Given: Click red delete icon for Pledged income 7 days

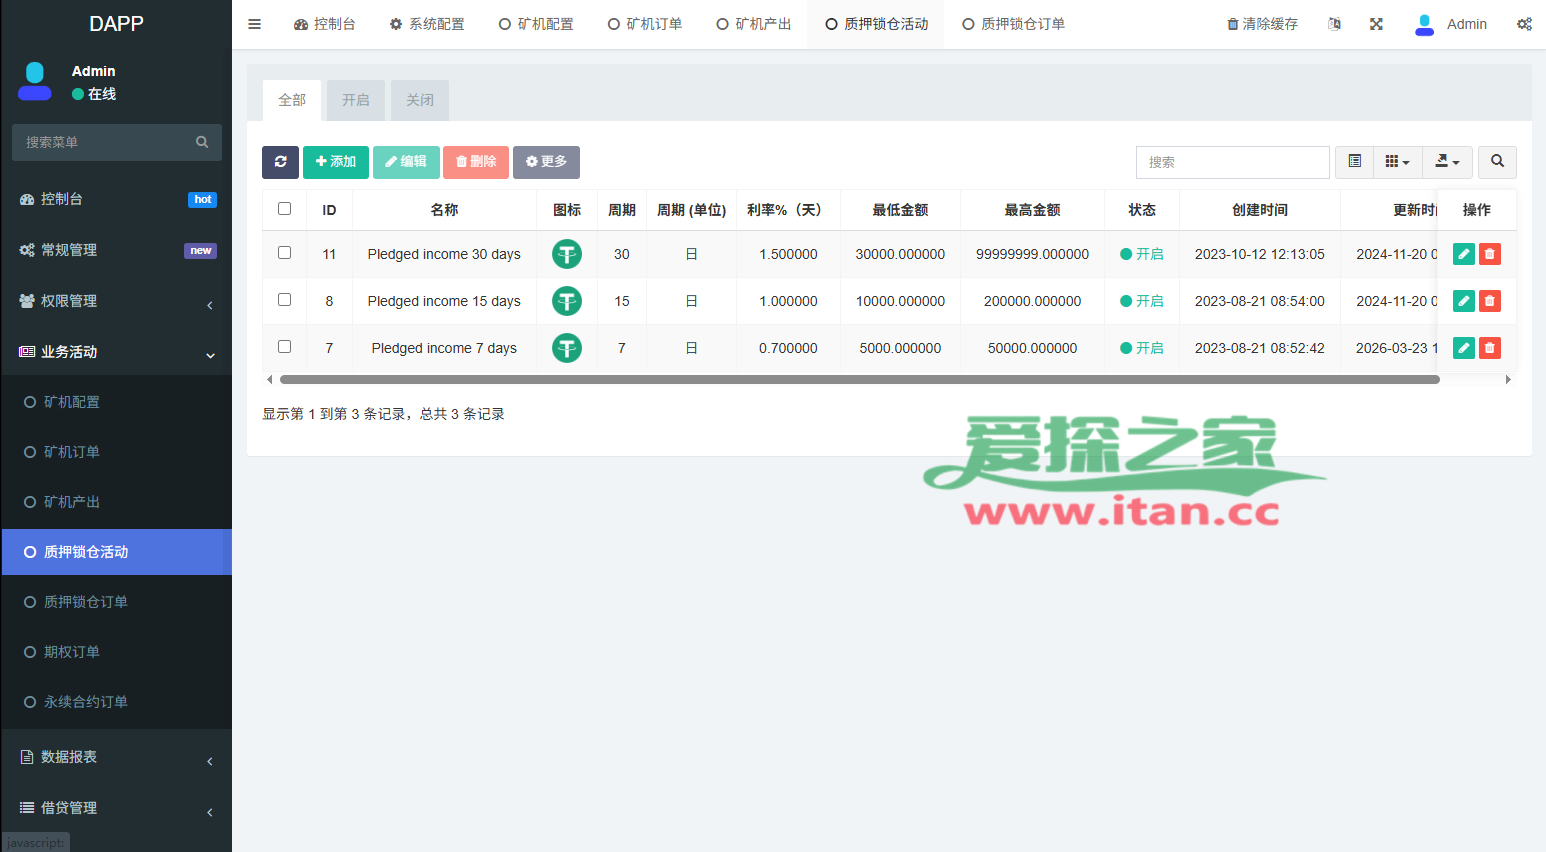Looking at the screenshot, I should [x=1489, y=348].
